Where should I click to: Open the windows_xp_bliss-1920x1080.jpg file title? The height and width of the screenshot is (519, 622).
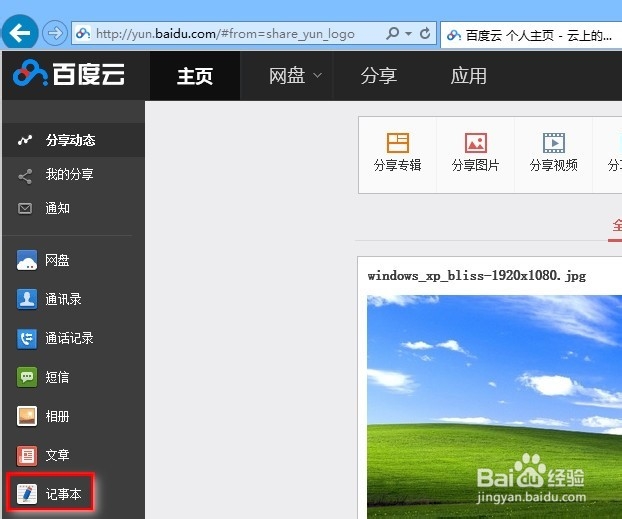pos(477,276)
